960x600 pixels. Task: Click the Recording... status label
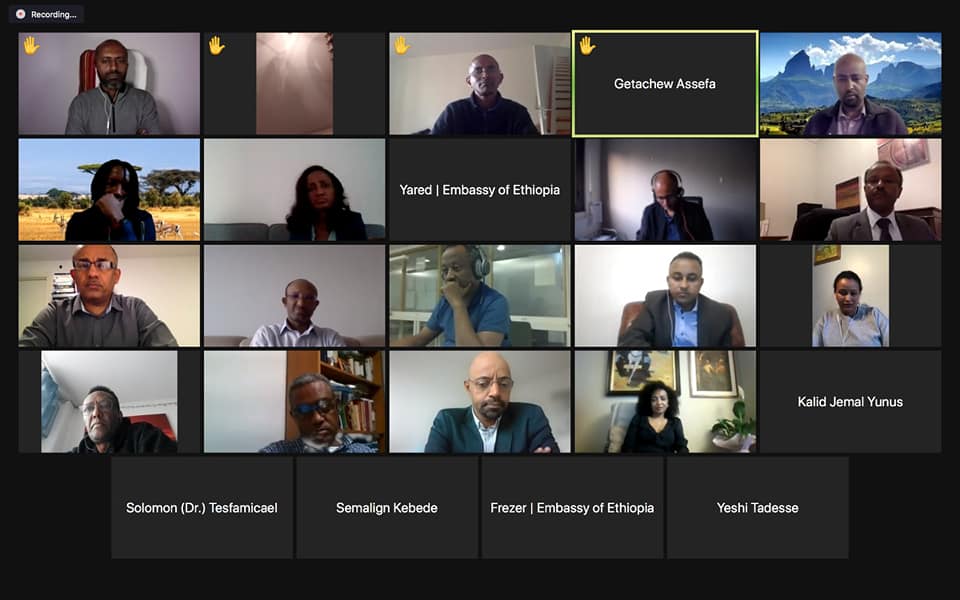[54, 15]
